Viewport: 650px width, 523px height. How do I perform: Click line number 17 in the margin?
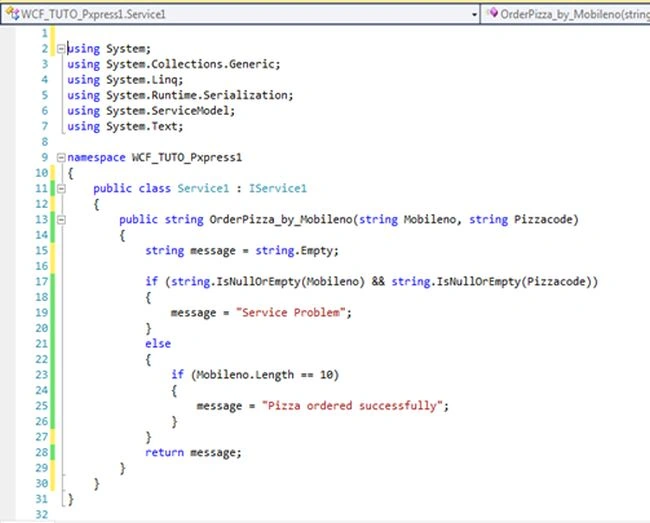click(x=41, y=282)
